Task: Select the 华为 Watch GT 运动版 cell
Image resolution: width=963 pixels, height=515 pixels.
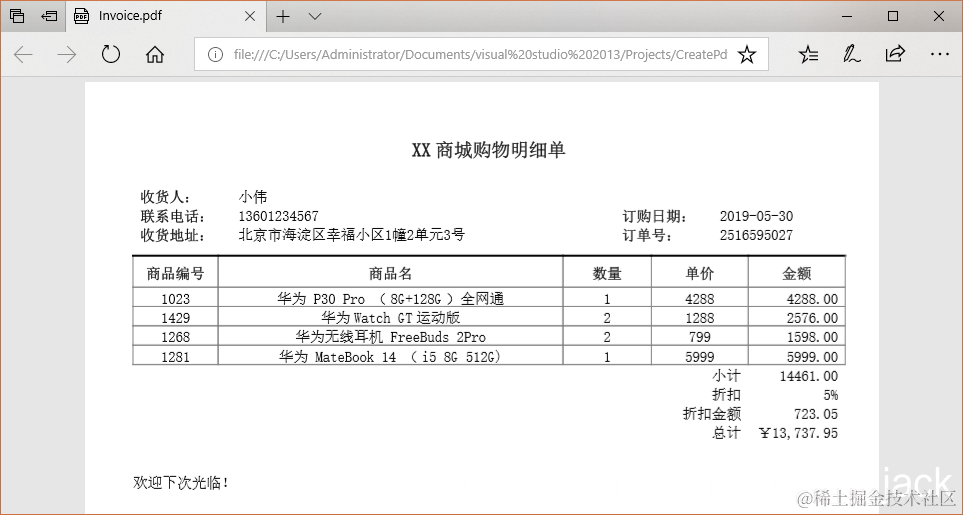Action: pyautogui.click(x=391, y=318)
